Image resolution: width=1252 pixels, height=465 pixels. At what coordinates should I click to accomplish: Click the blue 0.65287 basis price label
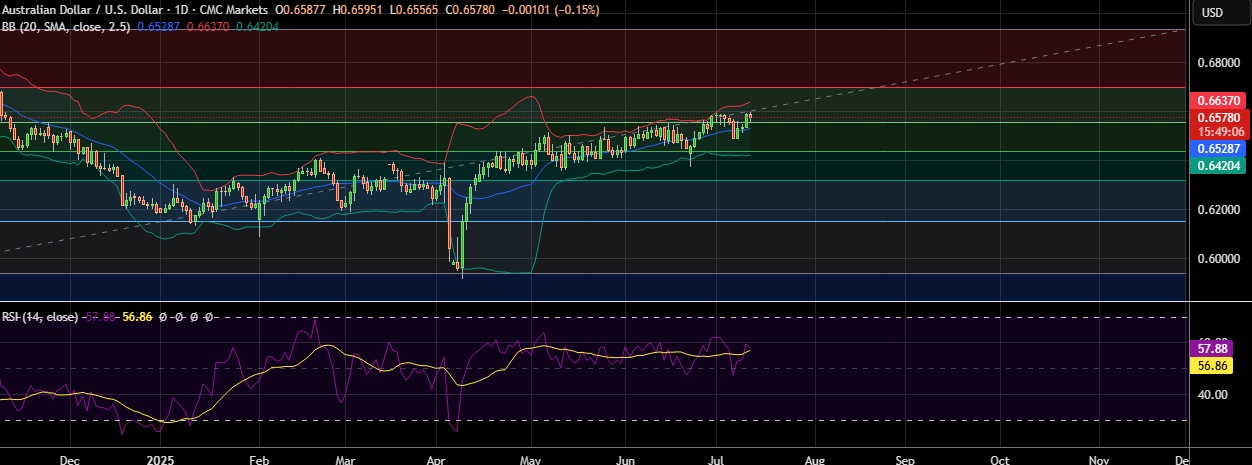coord(1217,148)
